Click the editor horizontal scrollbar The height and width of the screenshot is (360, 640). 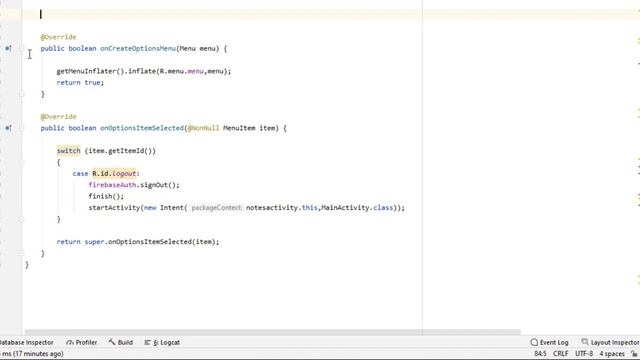[273, 332]
